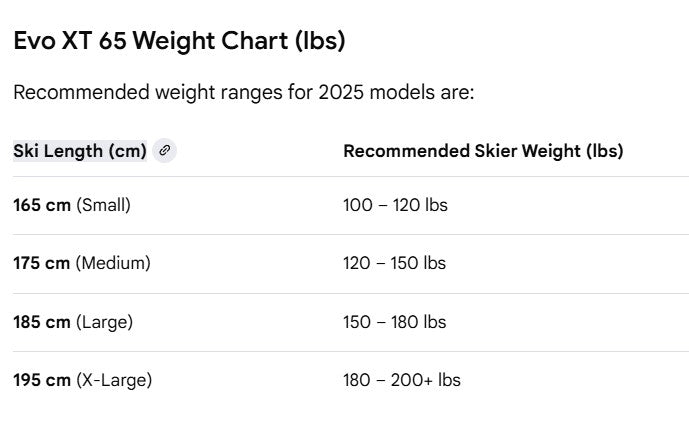This screenshot has height=432, width=689.
Task: Click the link icon beside Ski Length
Action: point(165,151)
